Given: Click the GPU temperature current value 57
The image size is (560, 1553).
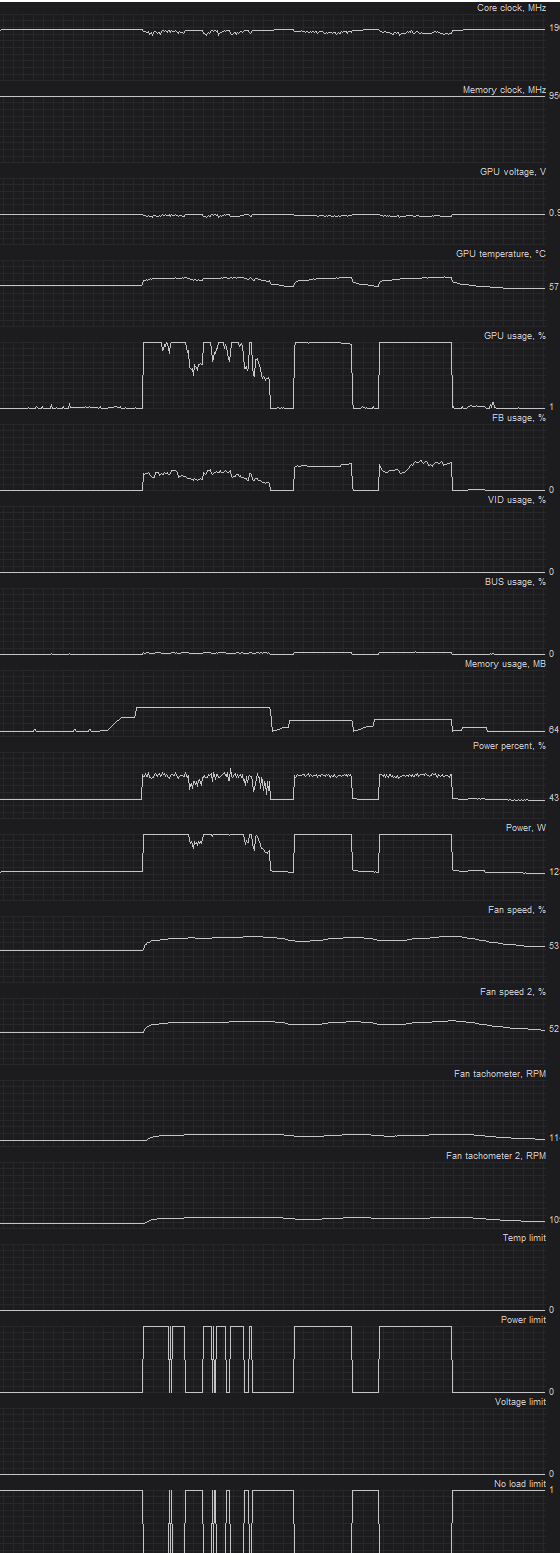Looking at the screenshot, I should [554, 288].
